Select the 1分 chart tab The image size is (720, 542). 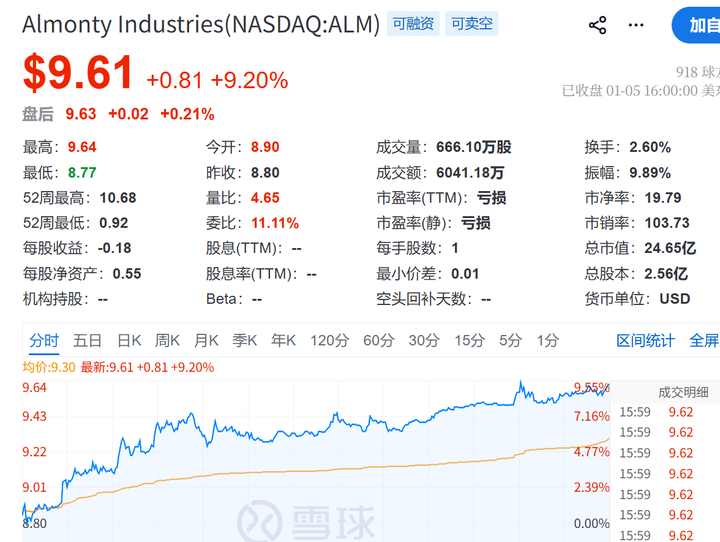coord(548,341)
